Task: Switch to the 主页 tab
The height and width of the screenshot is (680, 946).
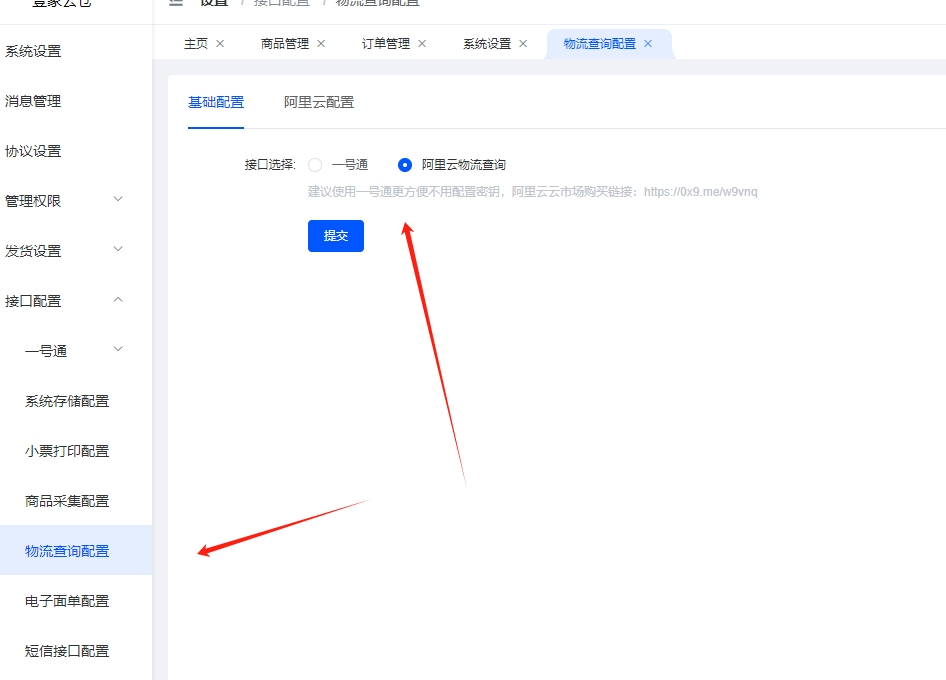Action: click(195, 43)
